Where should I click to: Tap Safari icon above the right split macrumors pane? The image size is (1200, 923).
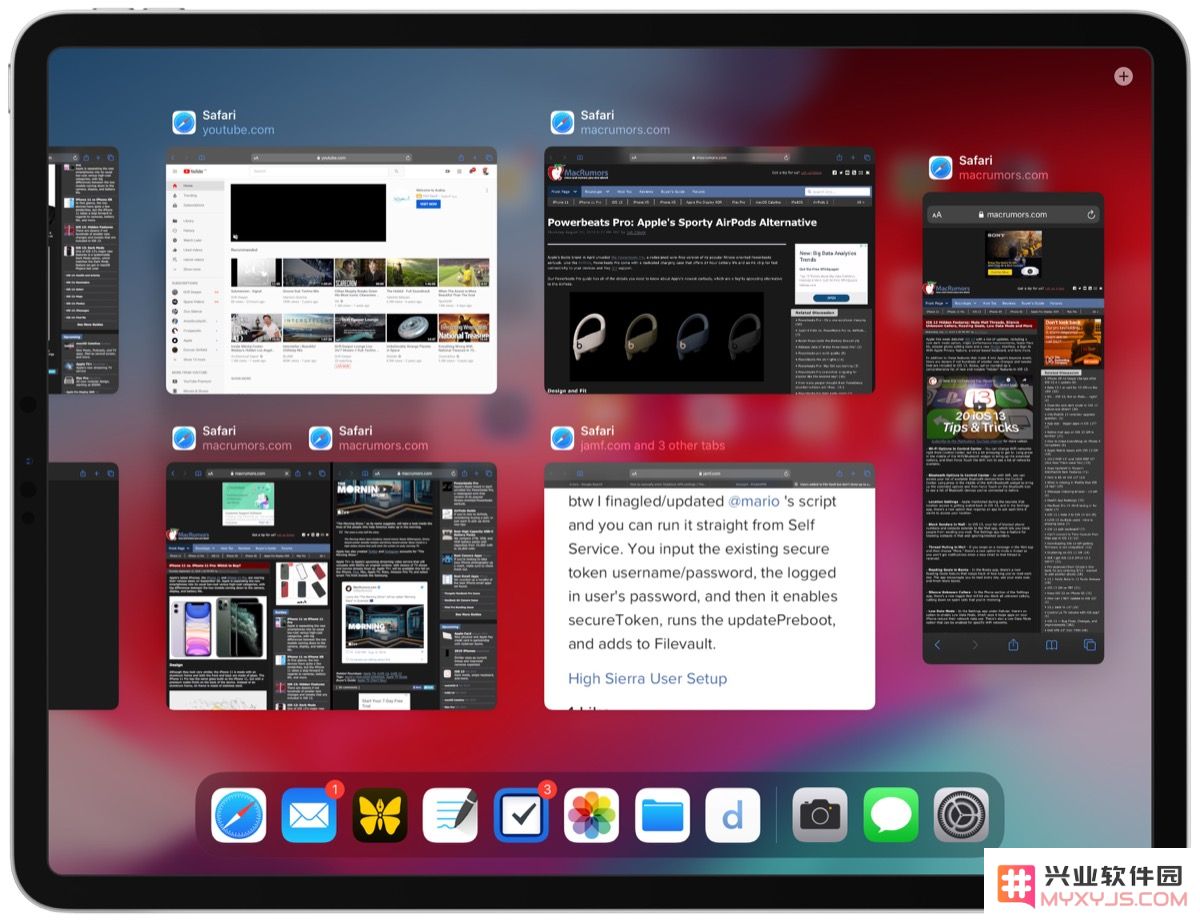[x=320, y=438]
